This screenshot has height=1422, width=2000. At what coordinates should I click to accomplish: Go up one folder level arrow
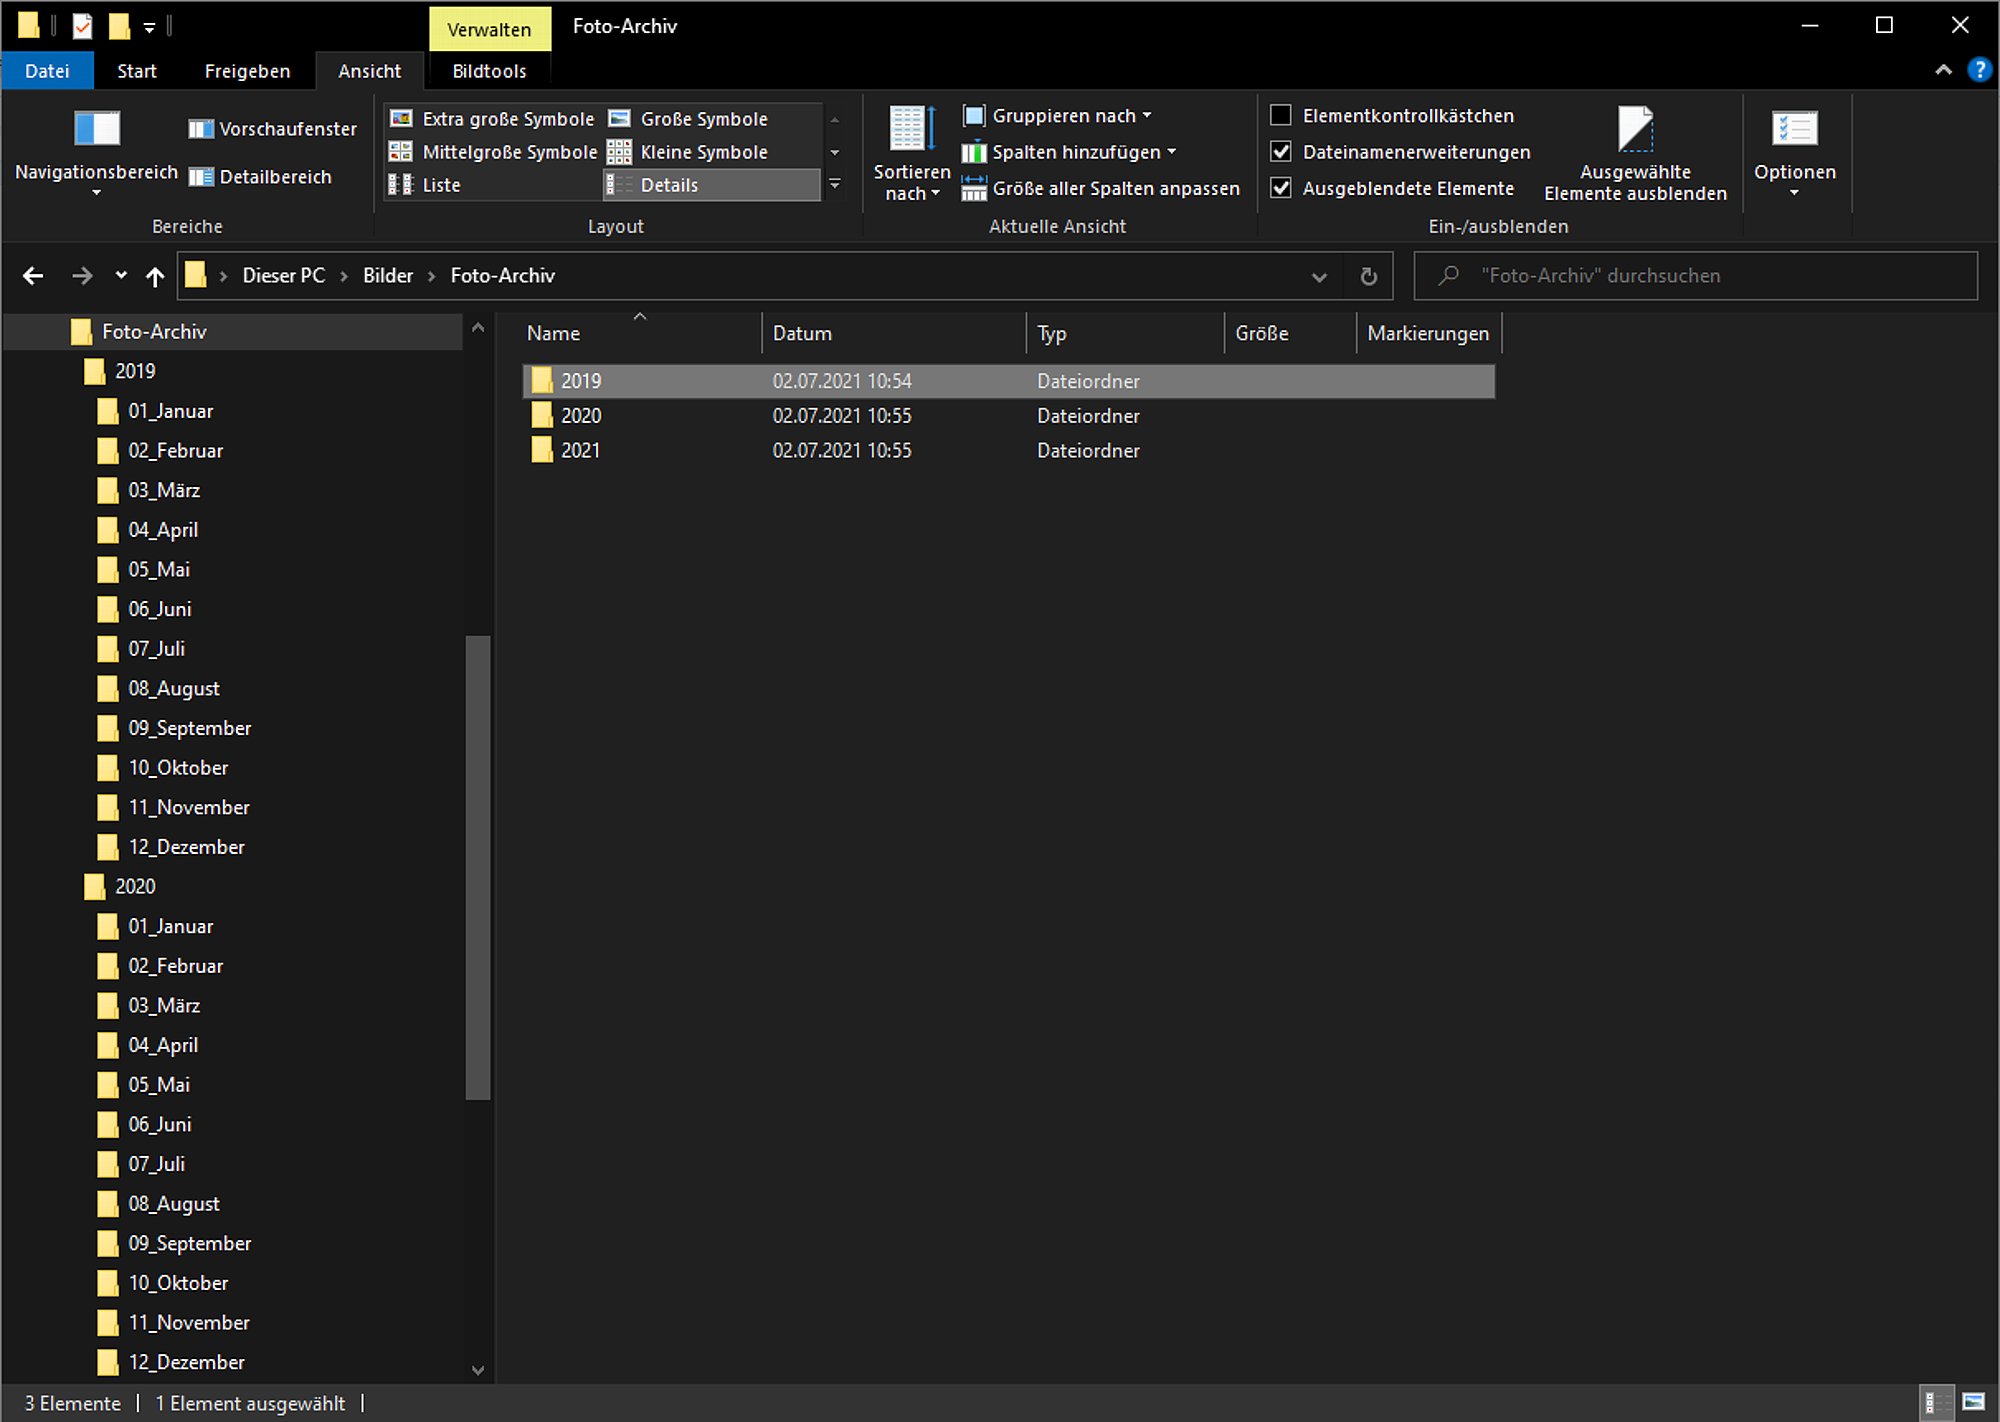click(x=155, y=276)
